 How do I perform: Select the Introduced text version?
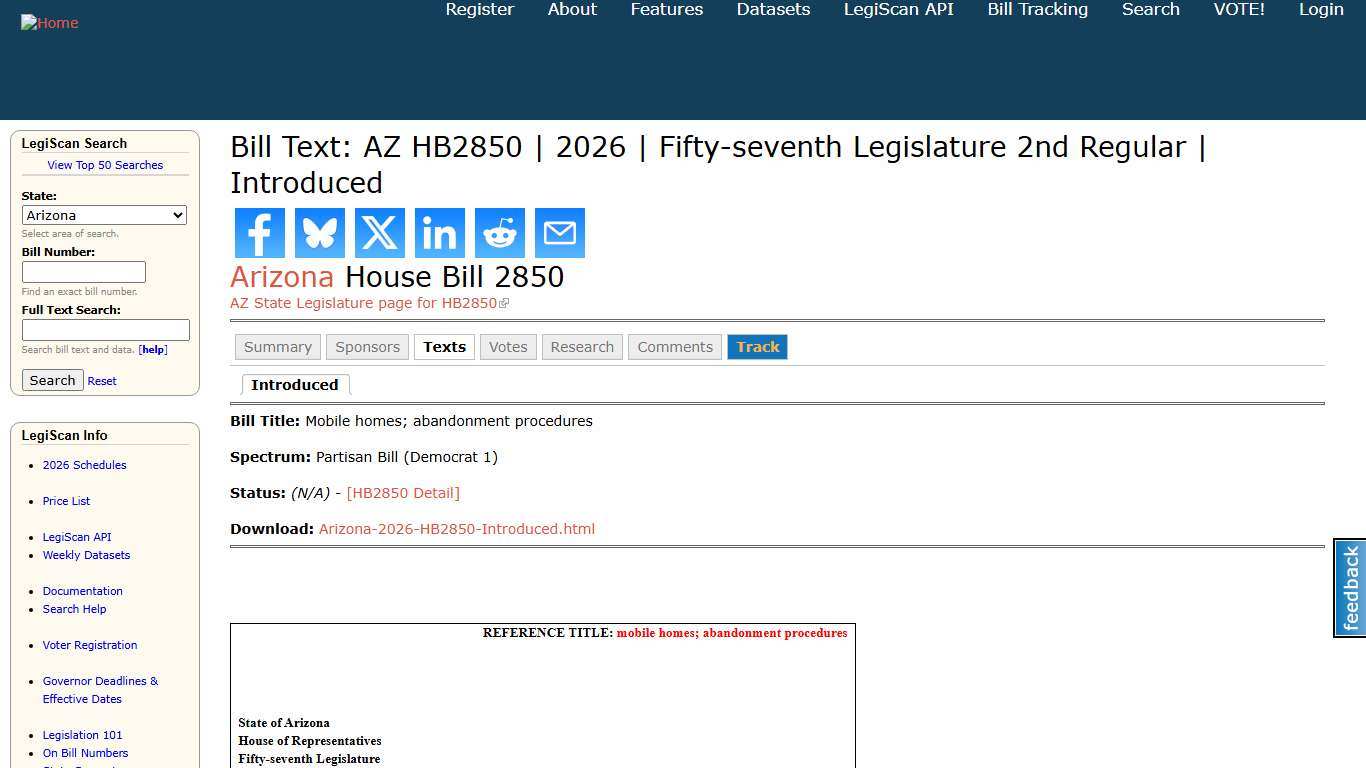tap(295, 384)
